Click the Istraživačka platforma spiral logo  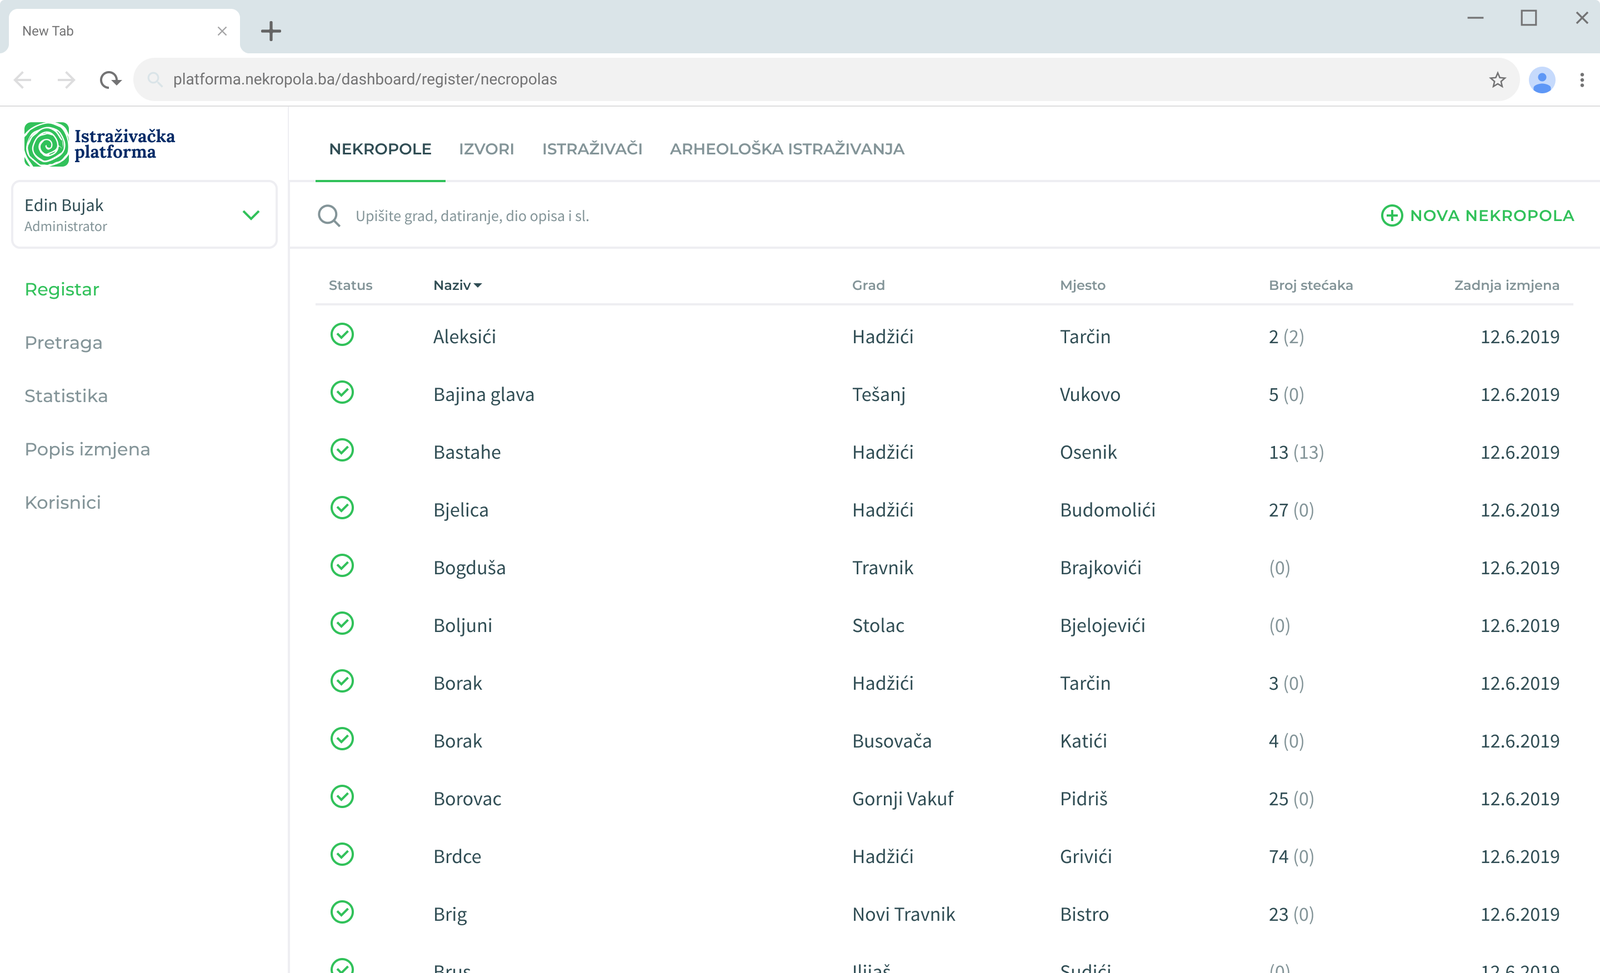[46, 145]
